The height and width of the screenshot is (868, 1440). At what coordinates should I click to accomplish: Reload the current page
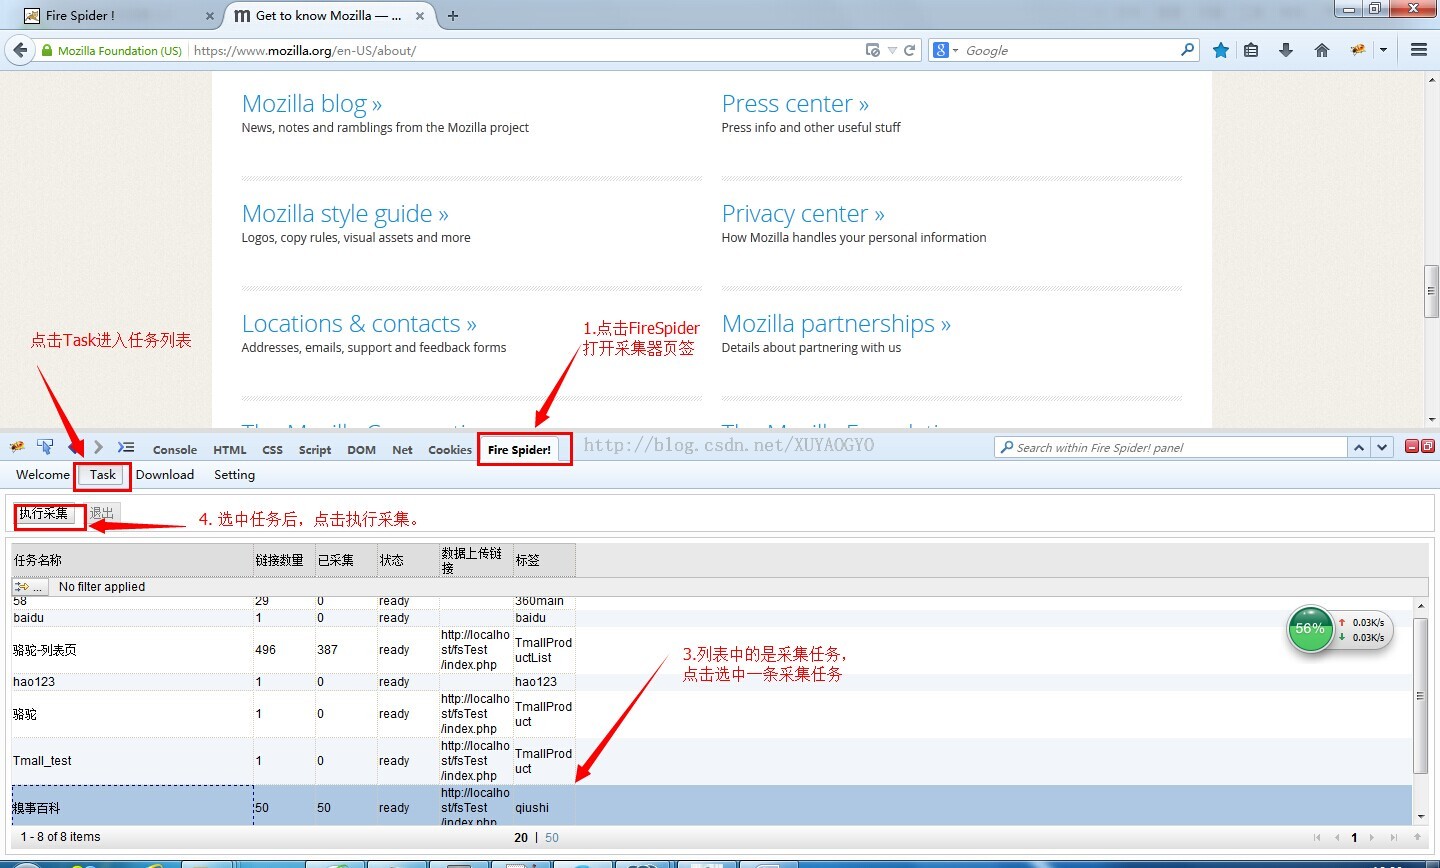click(910, 50)
